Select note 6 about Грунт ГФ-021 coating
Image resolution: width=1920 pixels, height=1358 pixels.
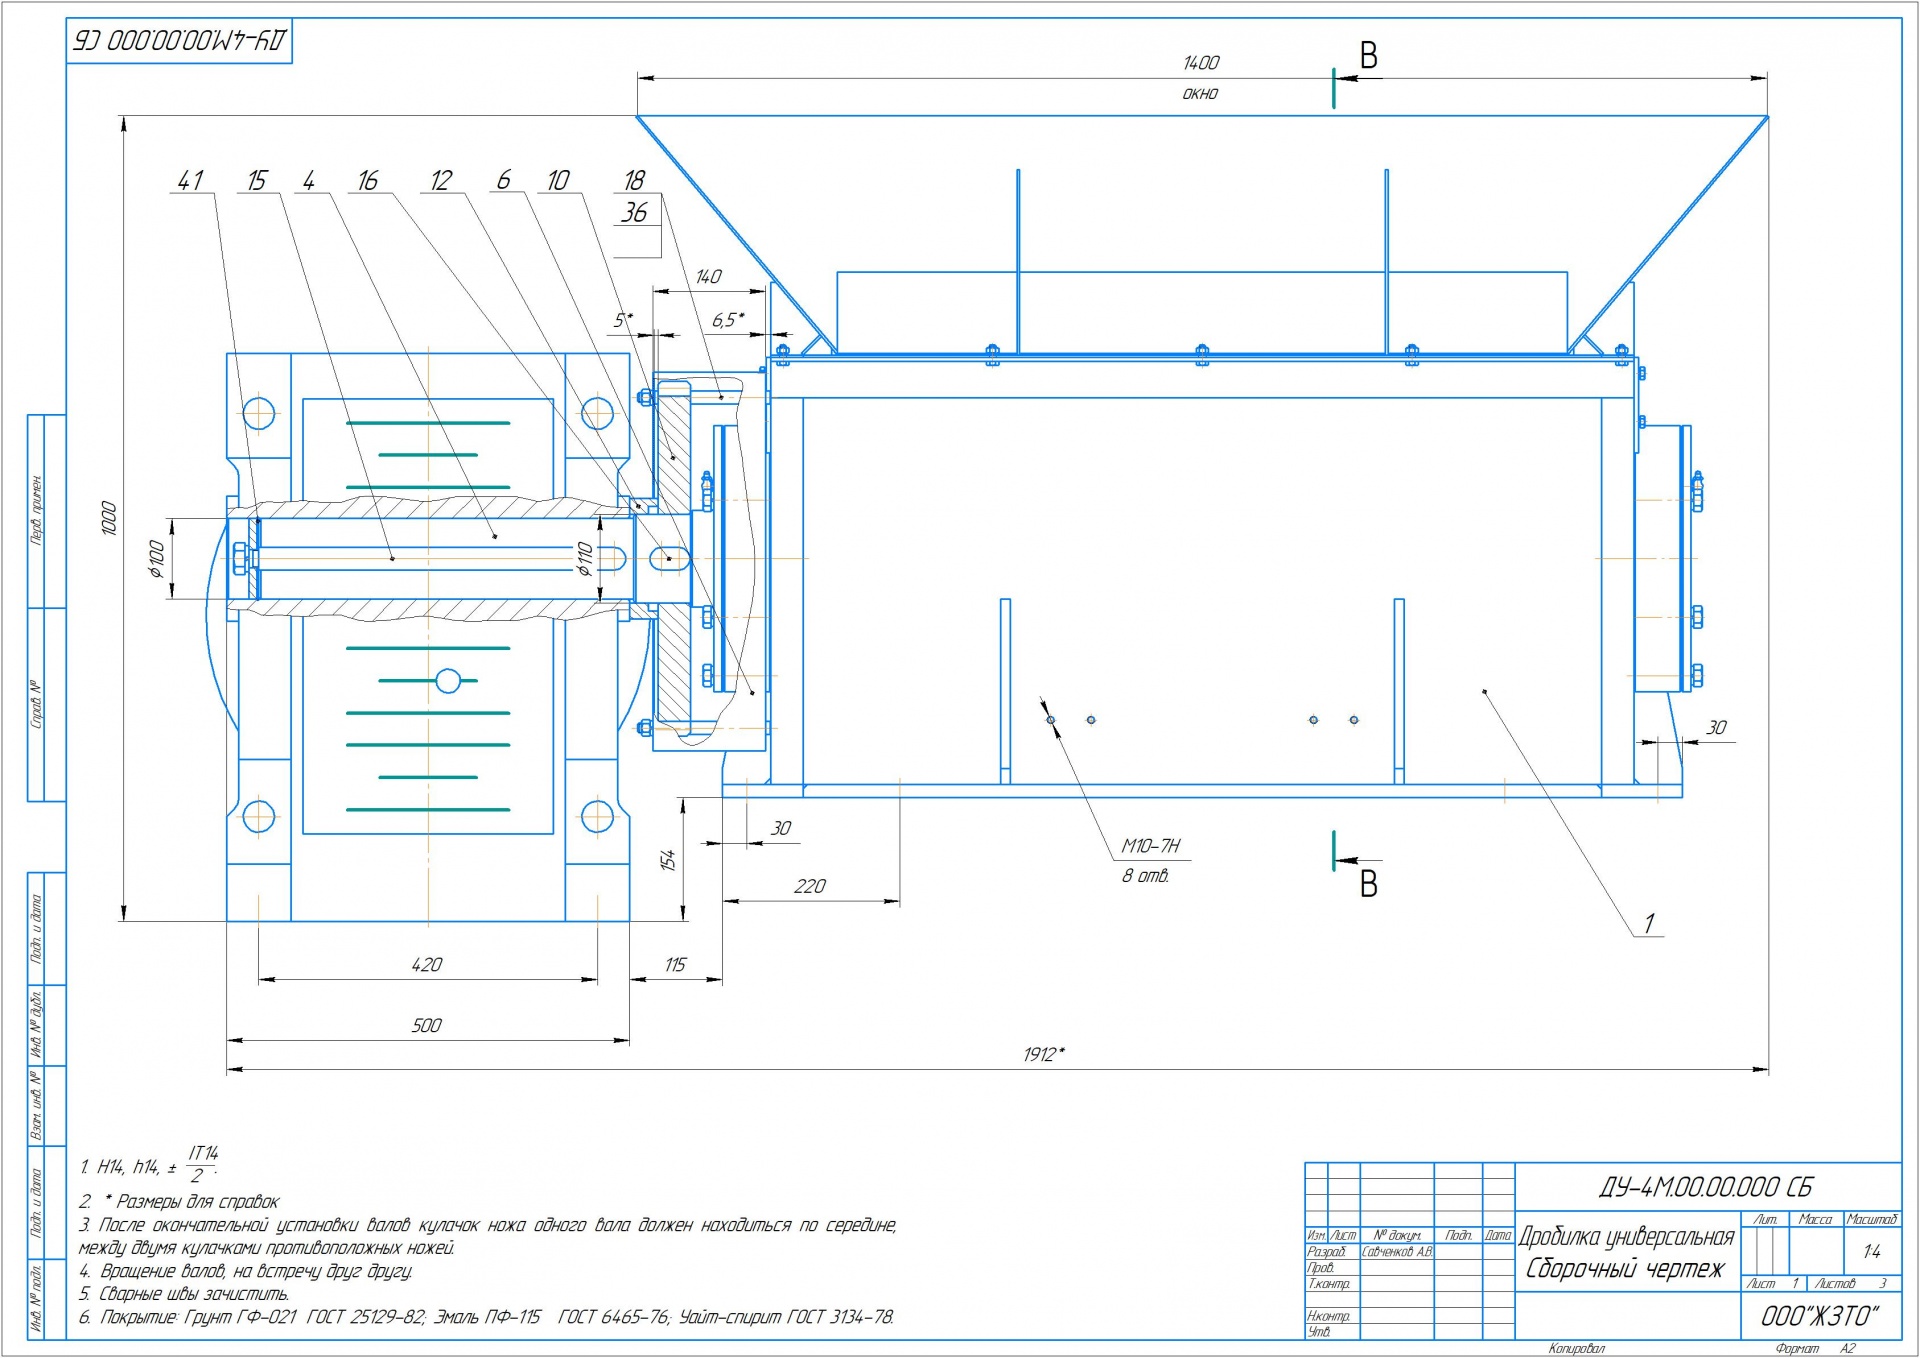point(486,1317)
